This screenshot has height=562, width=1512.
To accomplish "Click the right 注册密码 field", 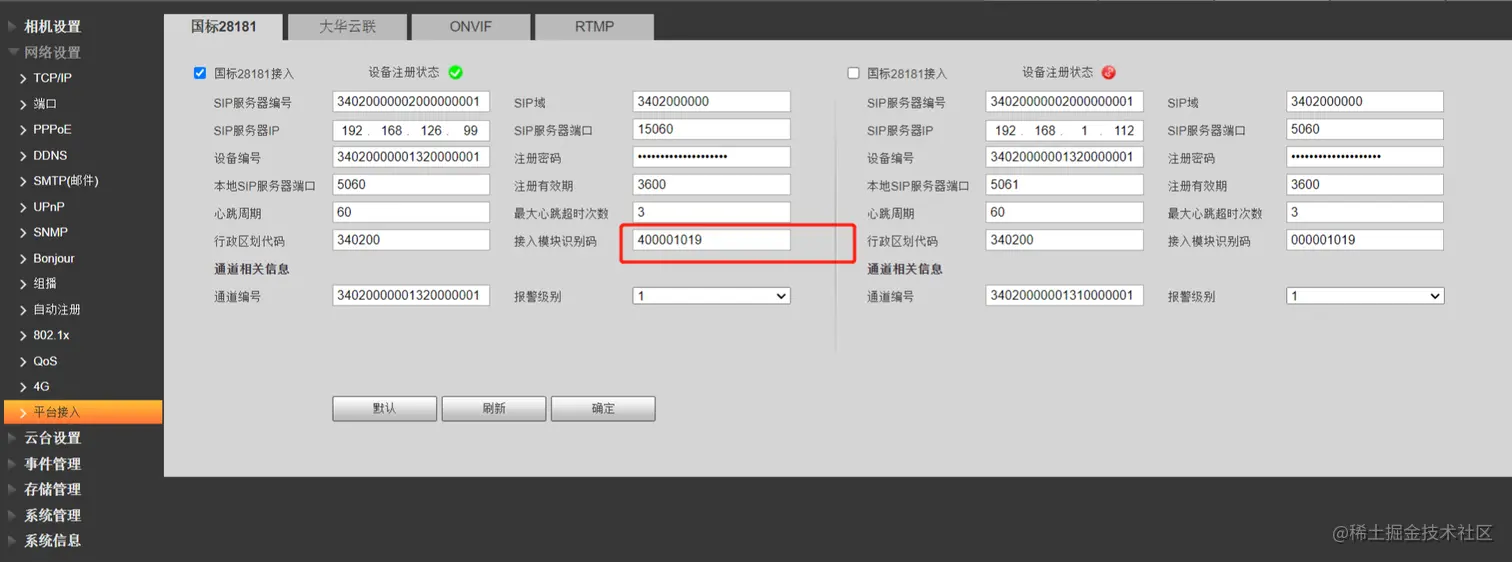I will point(1365,157).
